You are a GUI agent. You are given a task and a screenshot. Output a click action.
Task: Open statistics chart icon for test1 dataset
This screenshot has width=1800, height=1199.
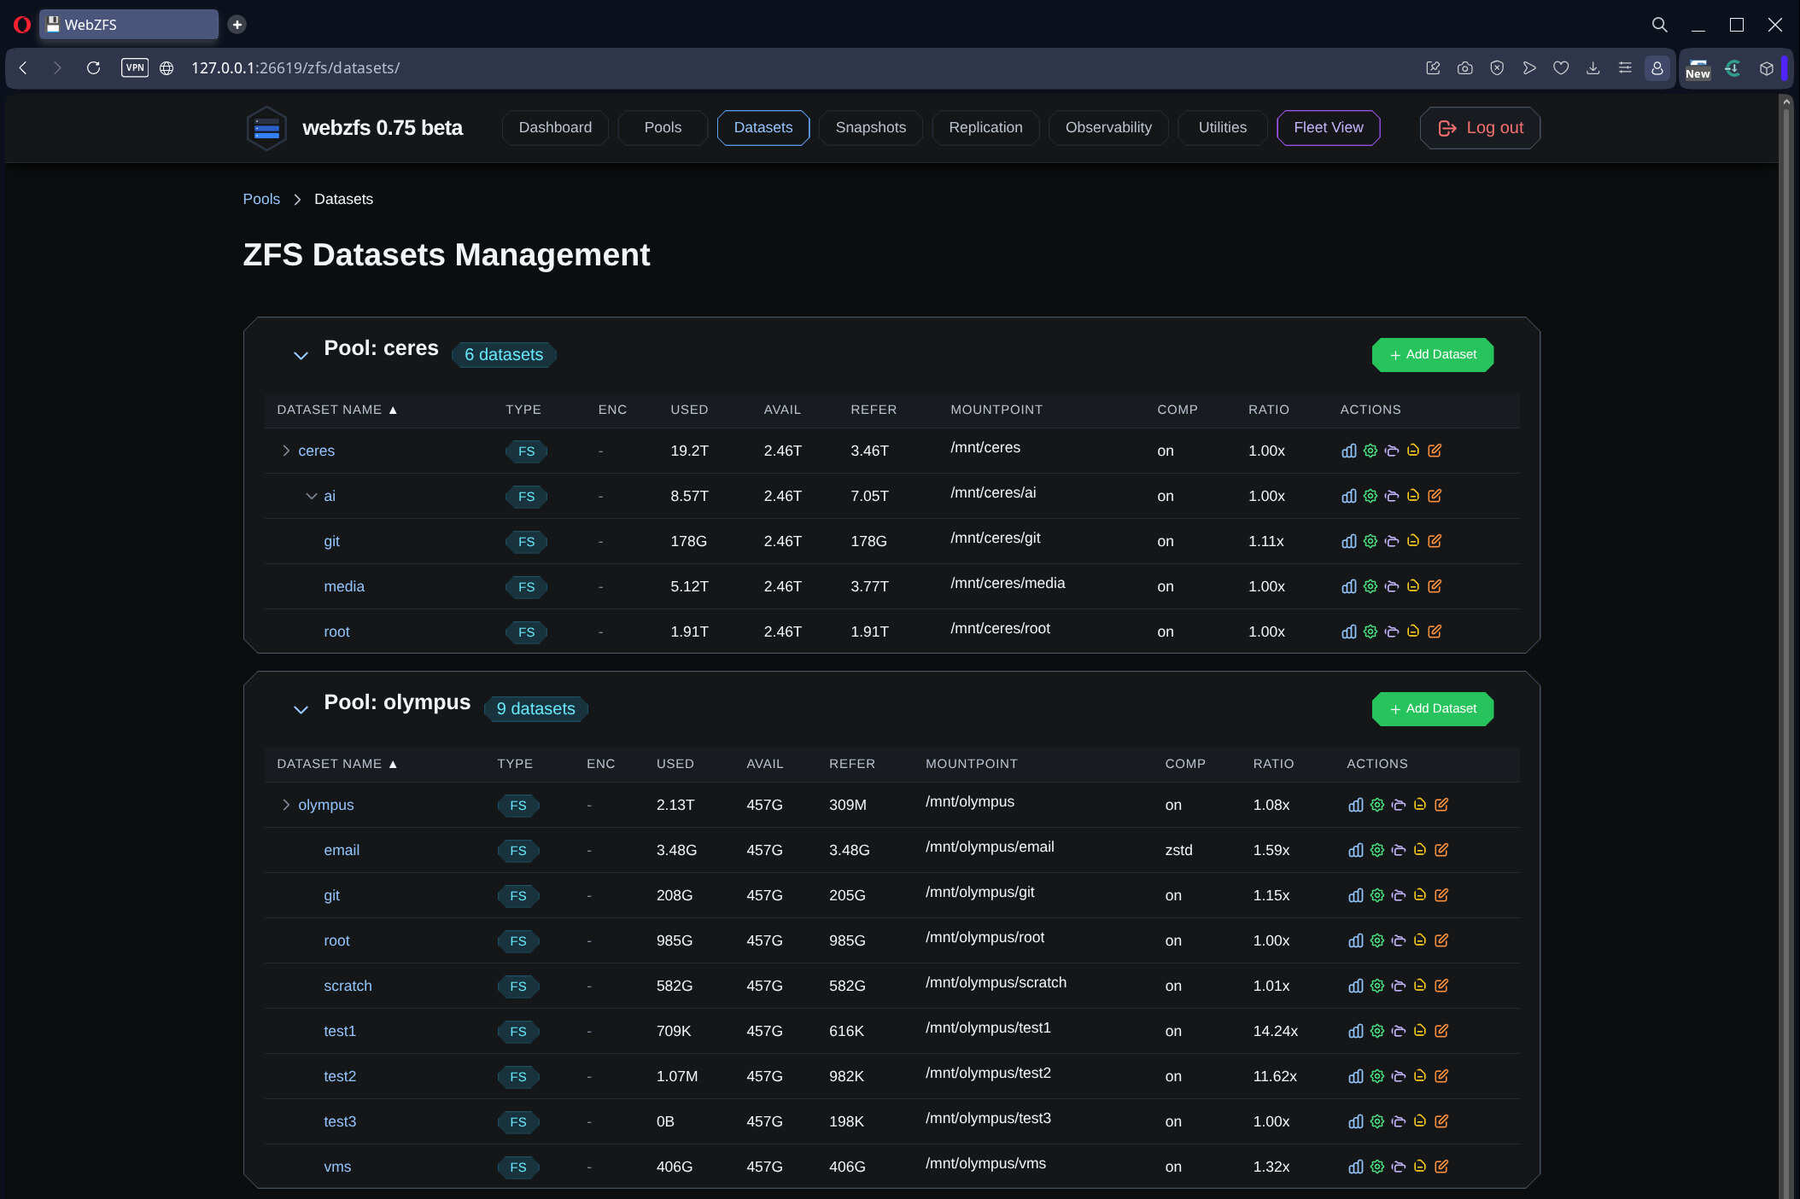(1355, 1031)
